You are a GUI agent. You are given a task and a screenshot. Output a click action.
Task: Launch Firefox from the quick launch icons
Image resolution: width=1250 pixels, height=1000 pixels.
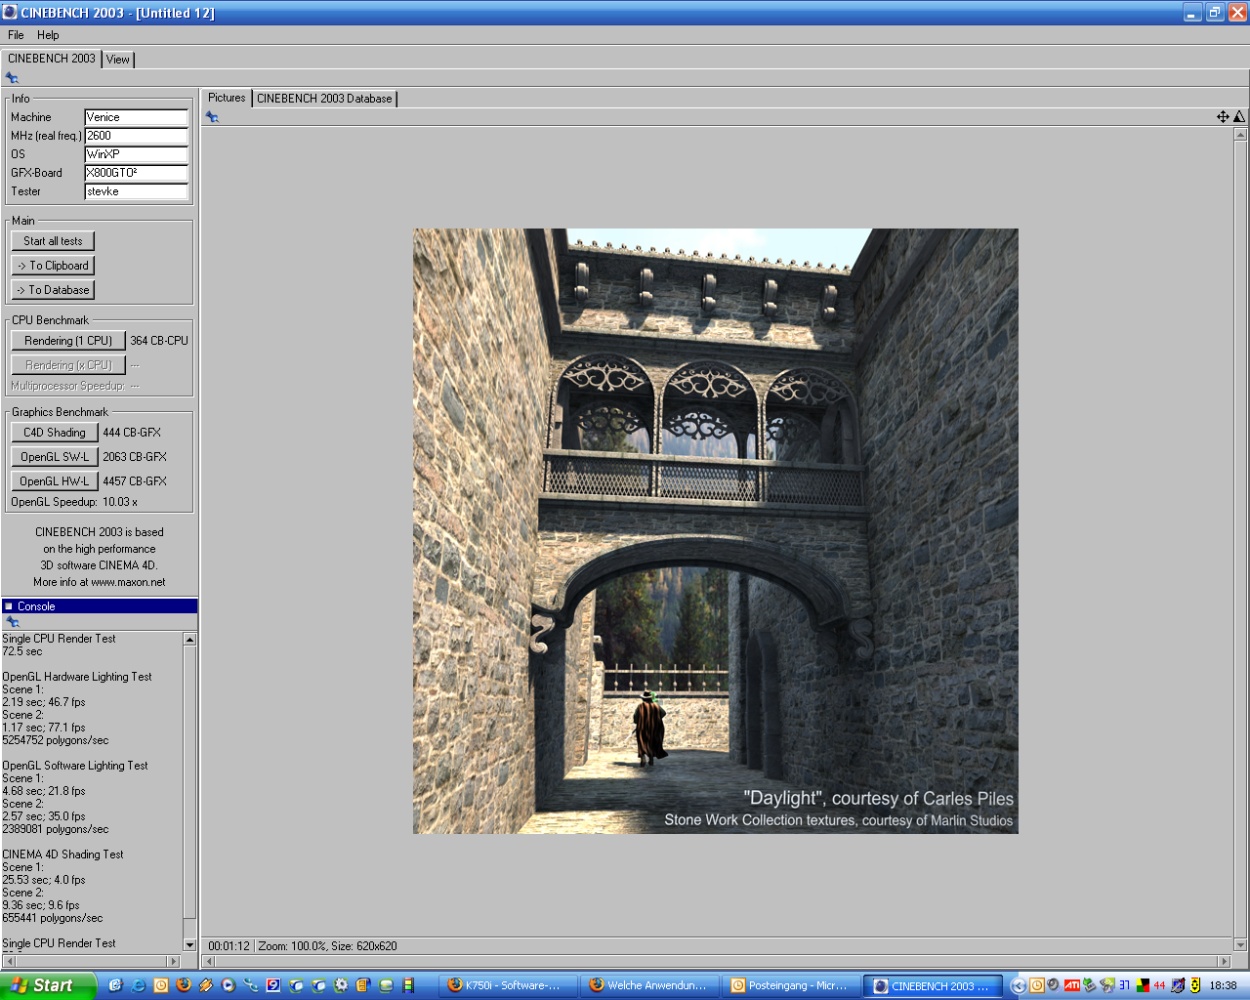[183, 985]
